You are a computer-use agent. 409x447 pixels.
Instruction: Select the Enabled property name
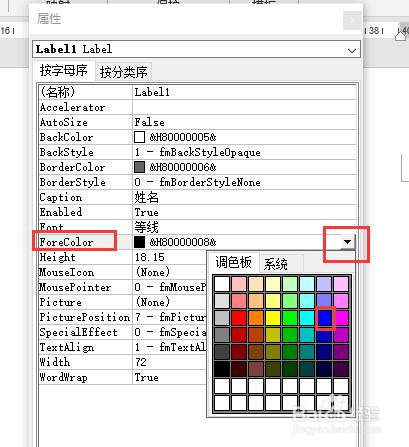61,212
